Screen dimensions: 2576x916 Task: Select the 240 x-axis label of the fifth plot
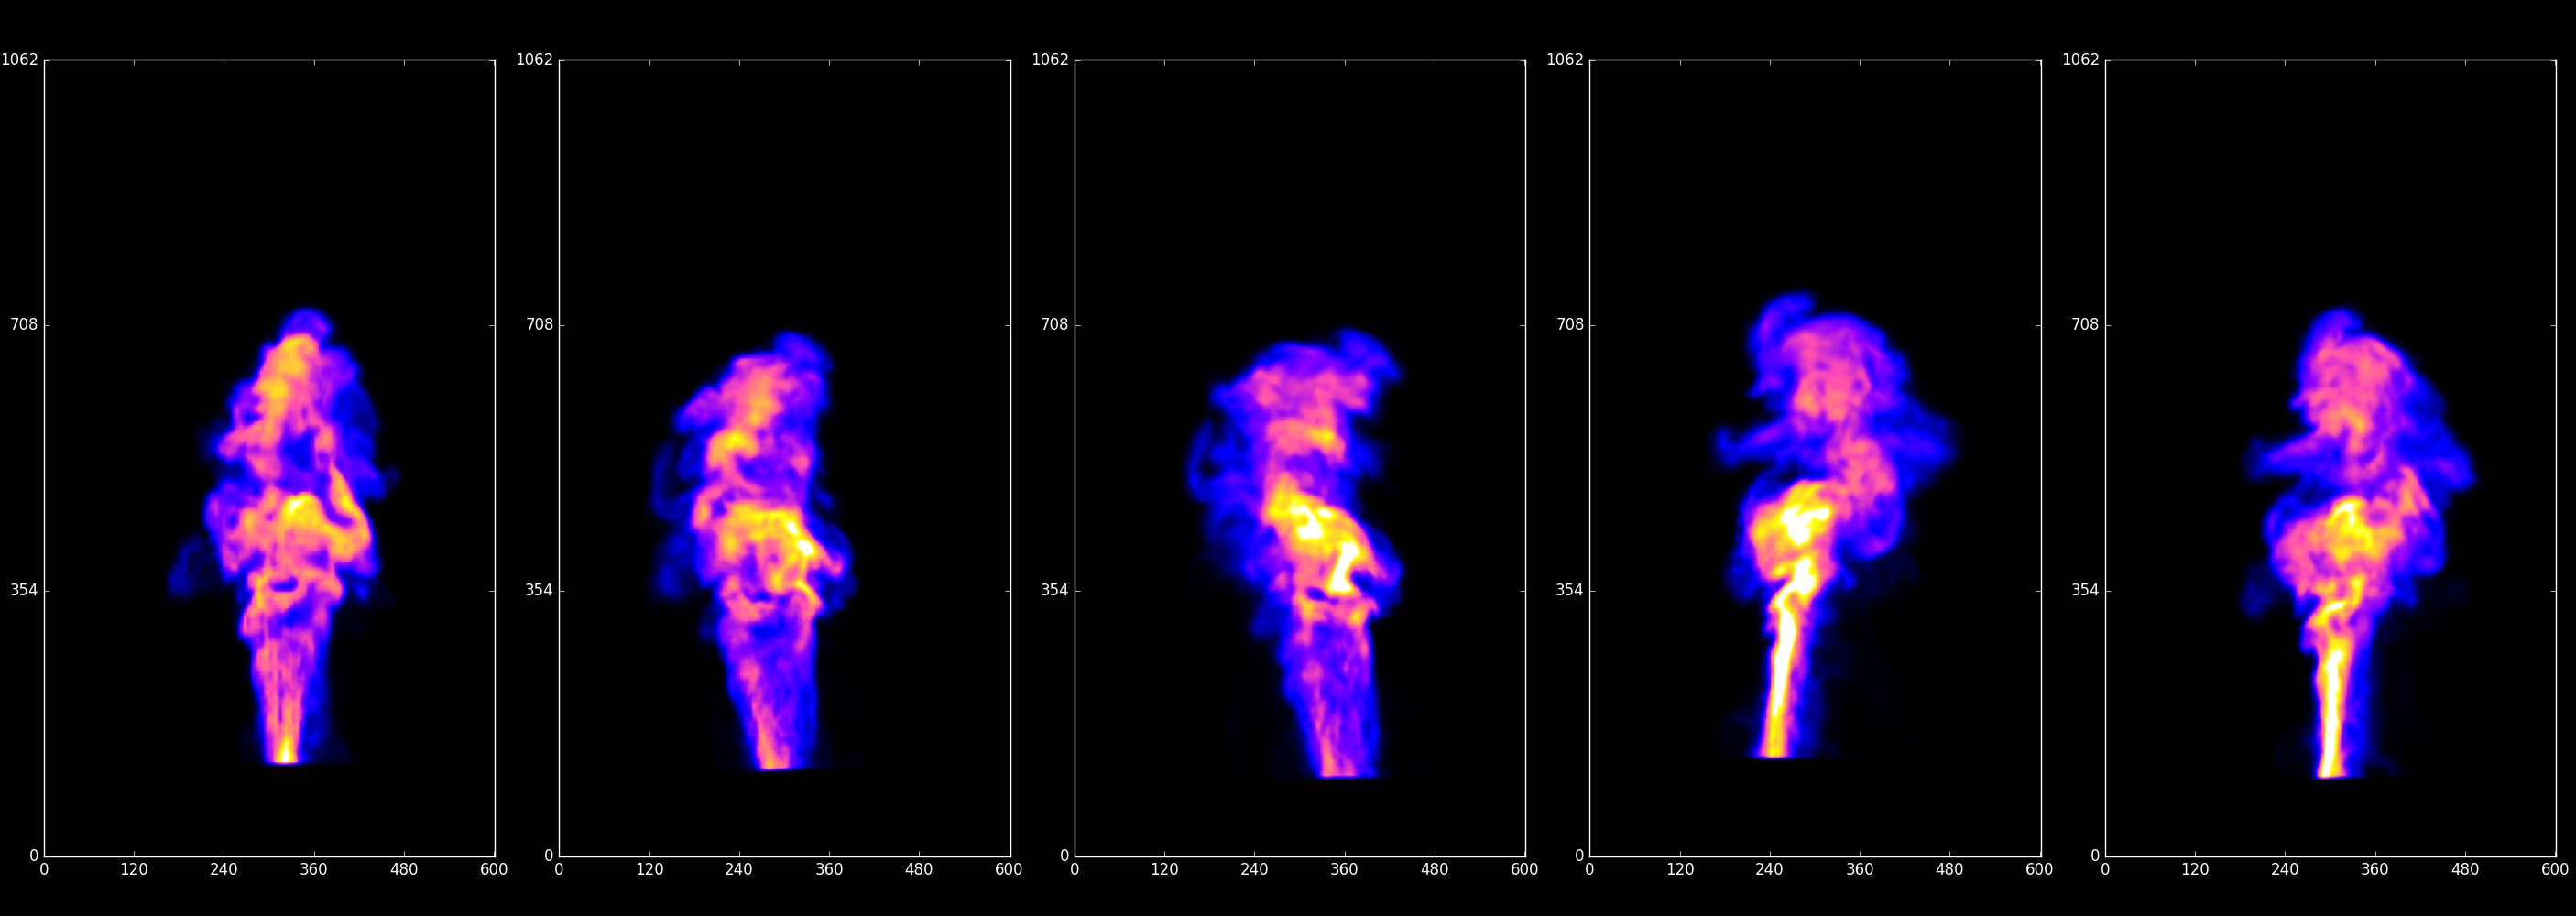click(x=2285, y=870)
